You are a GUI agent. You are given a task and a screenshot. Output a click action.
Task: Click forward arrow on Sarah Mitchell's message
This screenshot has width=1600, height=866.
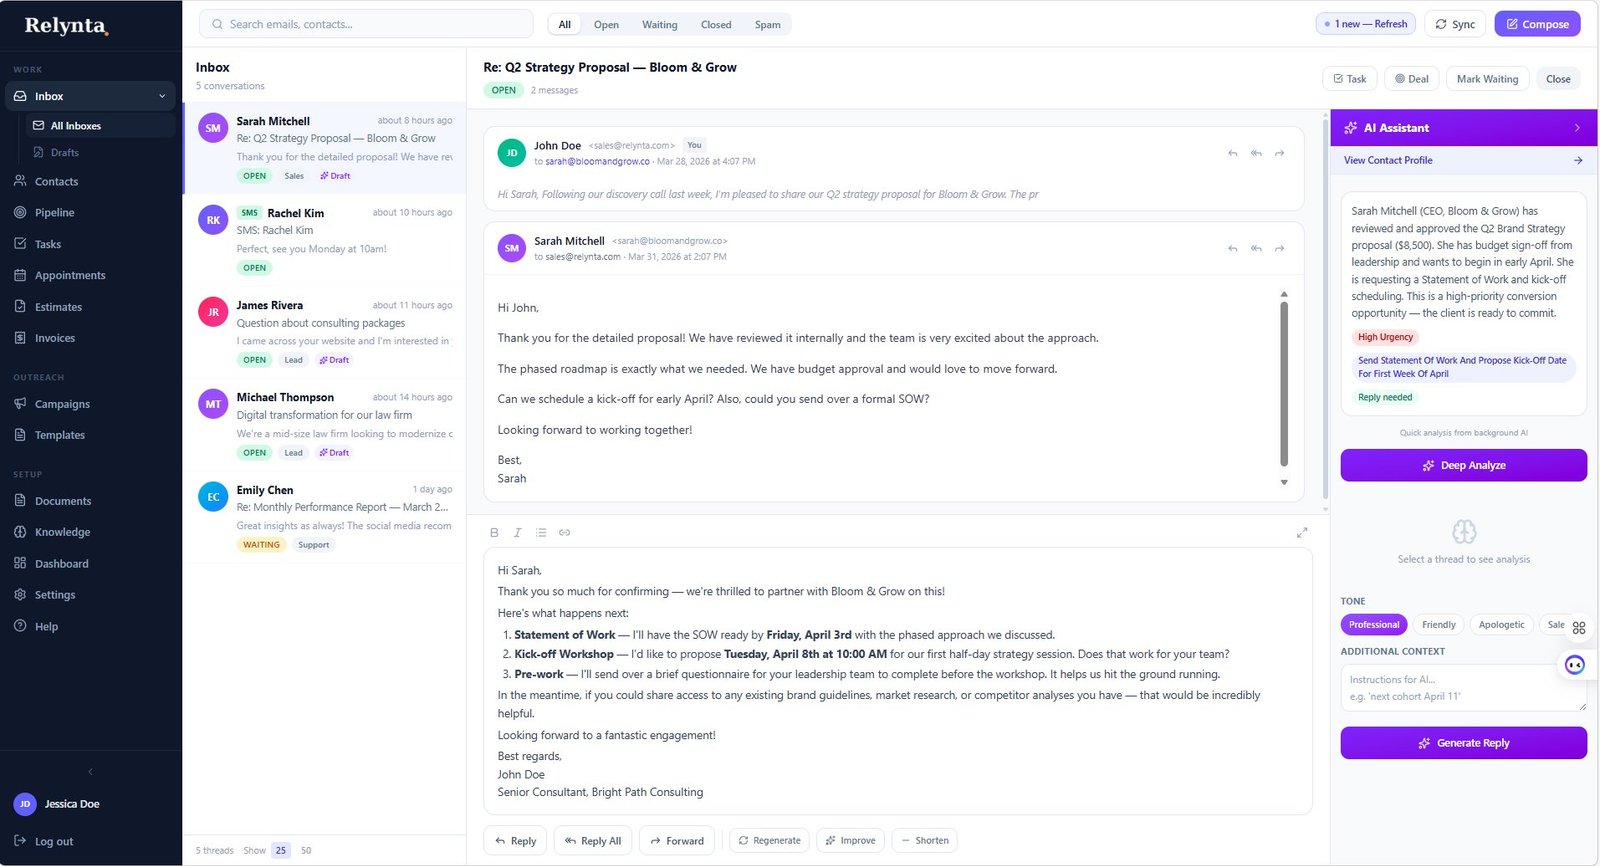click(x=1279, y=248)
